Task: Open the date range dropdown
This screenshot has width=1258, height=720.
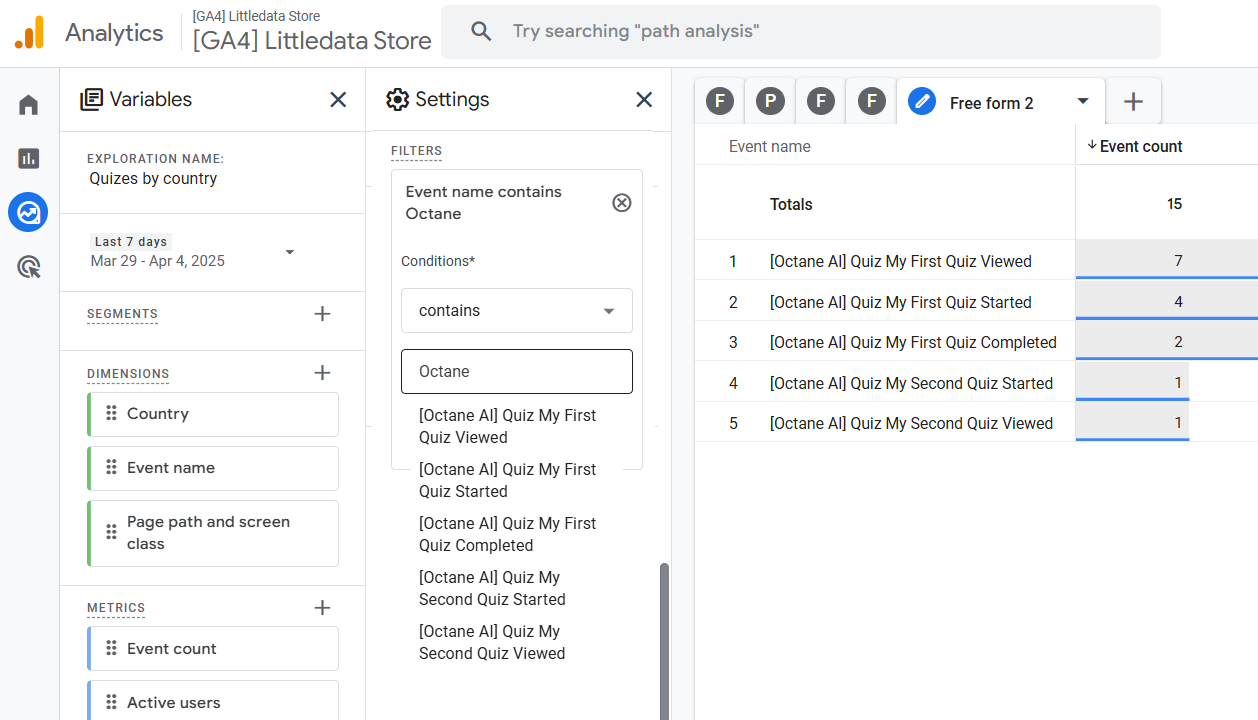Action: tap(290, 252)
